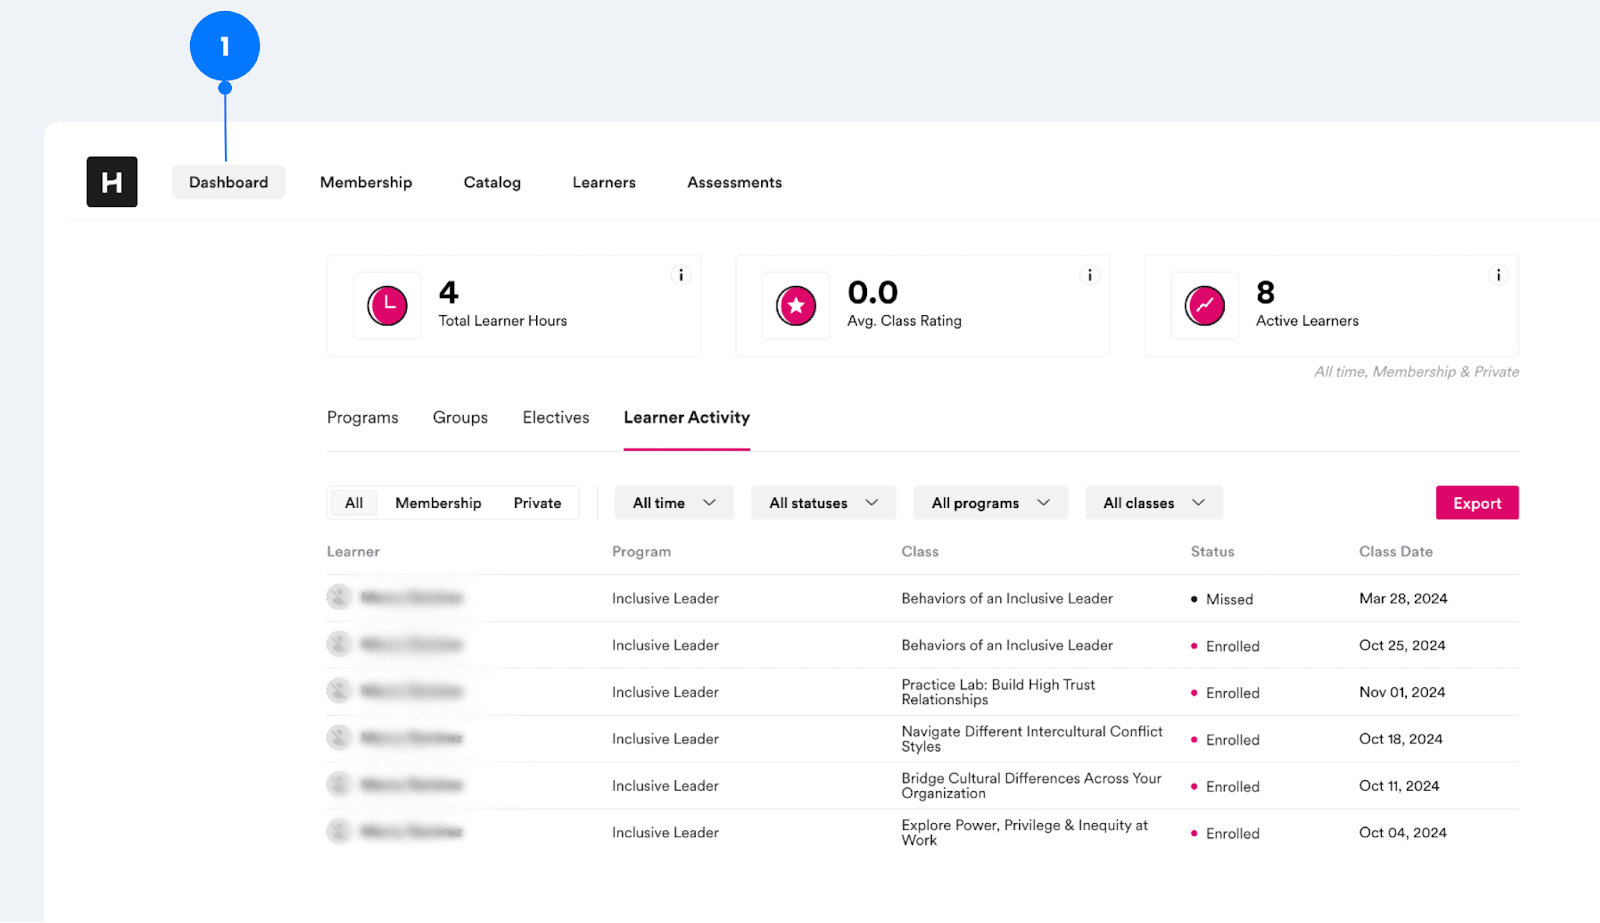Click the Export button

1477,502
